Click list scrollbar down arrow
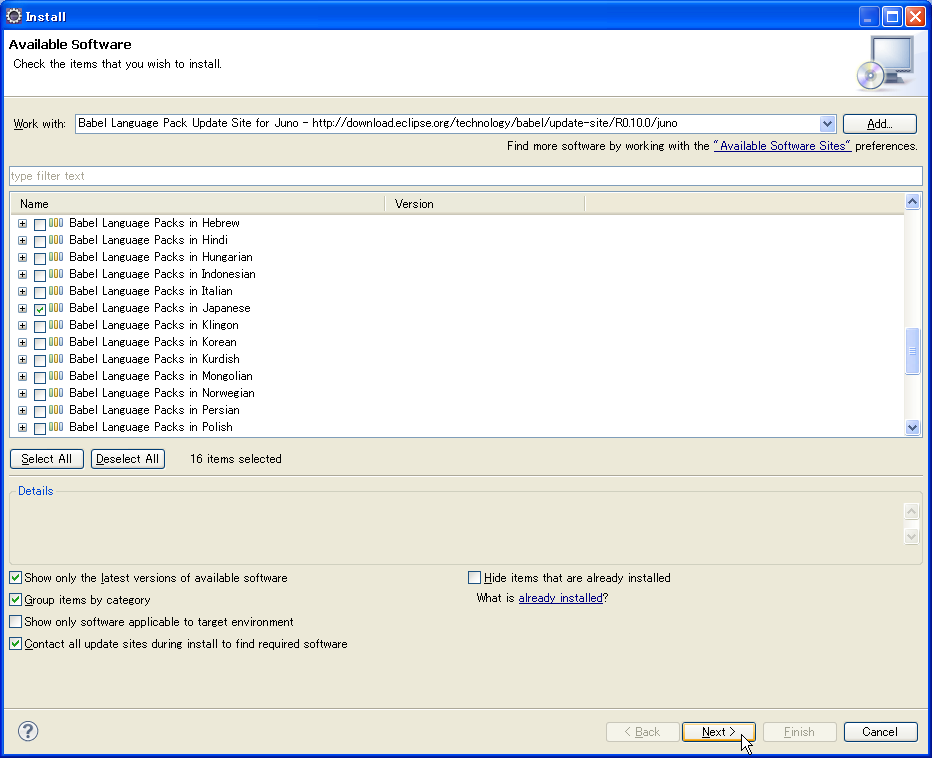The height and width of the screenshot is (758, 932). (912, 427)
